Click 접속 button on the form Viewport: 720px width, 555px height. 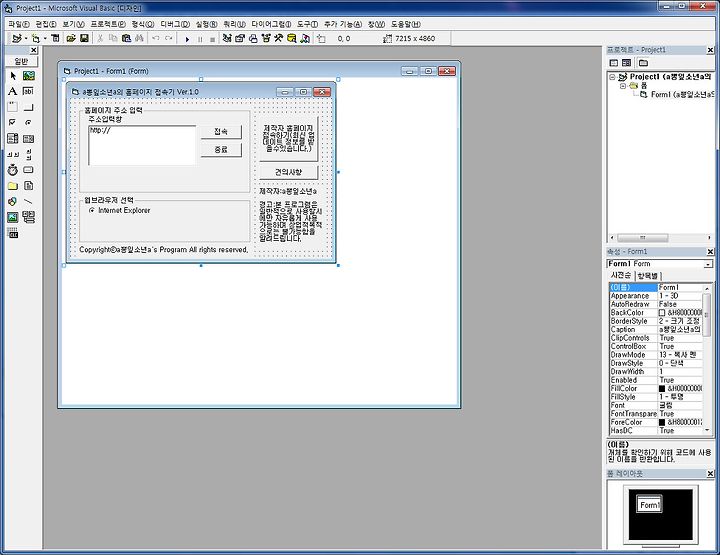[221, 132]
